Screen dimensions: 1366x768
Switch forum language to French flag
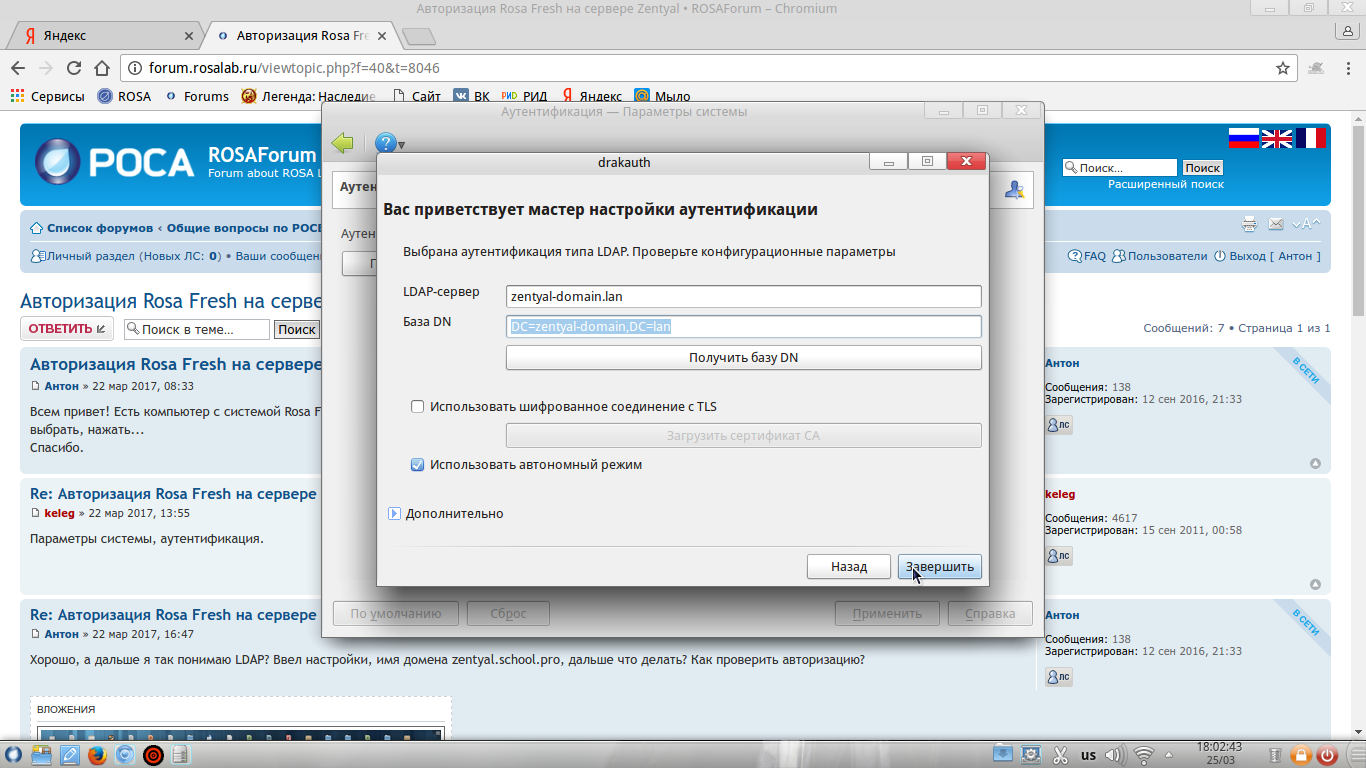1310,138
